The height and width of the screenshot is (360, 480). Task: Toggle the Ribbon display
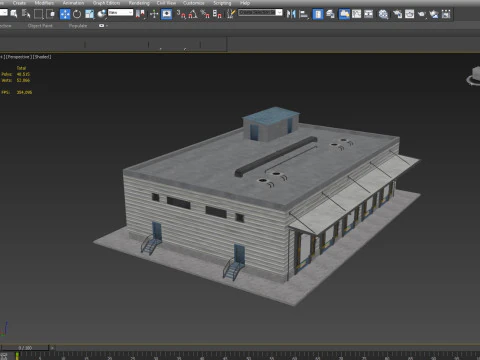[x=344, y=14]
